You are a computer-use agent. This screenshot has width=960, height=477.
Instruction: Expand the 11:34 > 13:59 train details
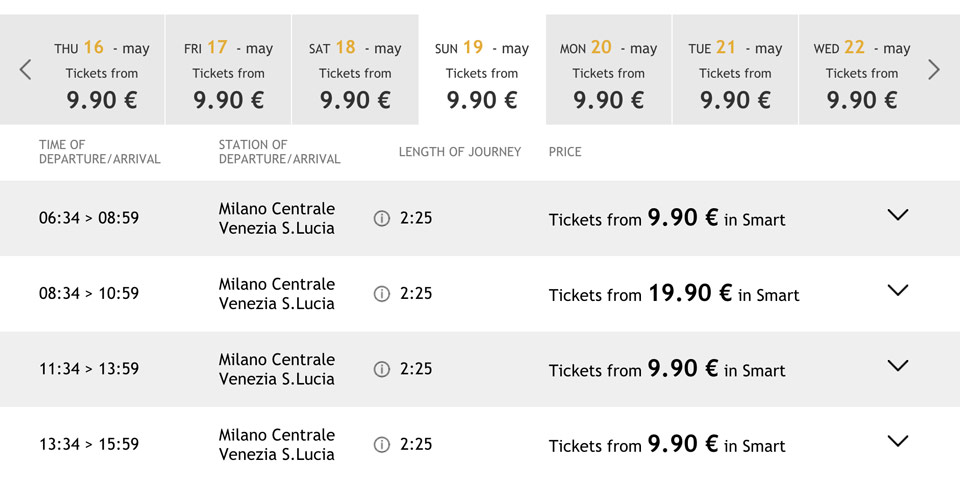pyautogui.click(x=898, y=366)
